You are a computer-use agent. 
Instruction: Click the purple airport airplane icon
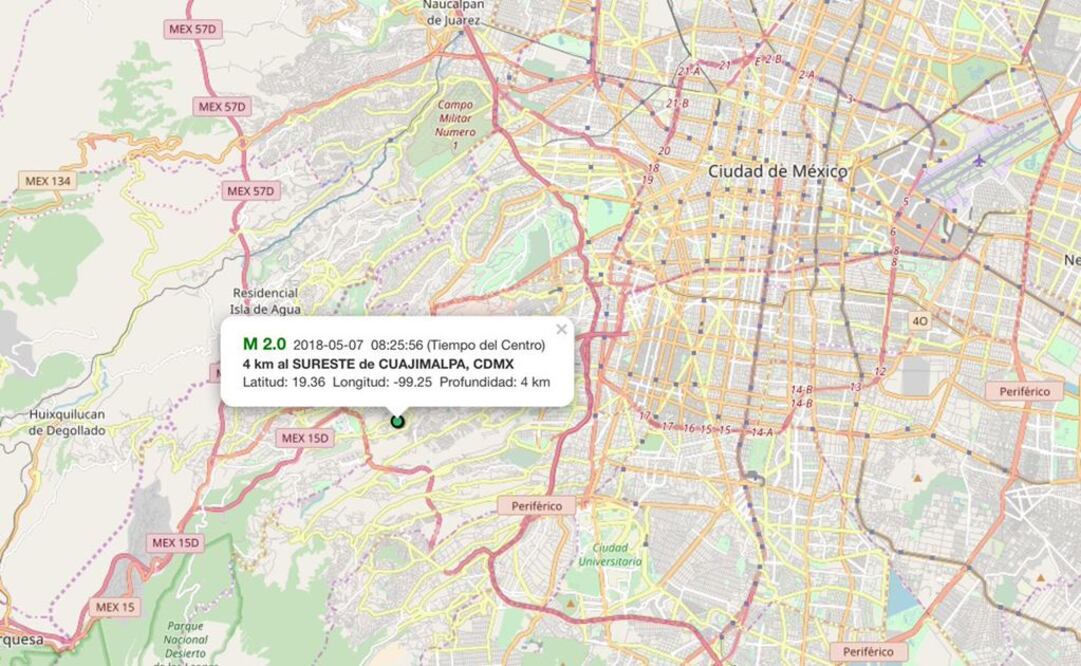click(977, 160)
